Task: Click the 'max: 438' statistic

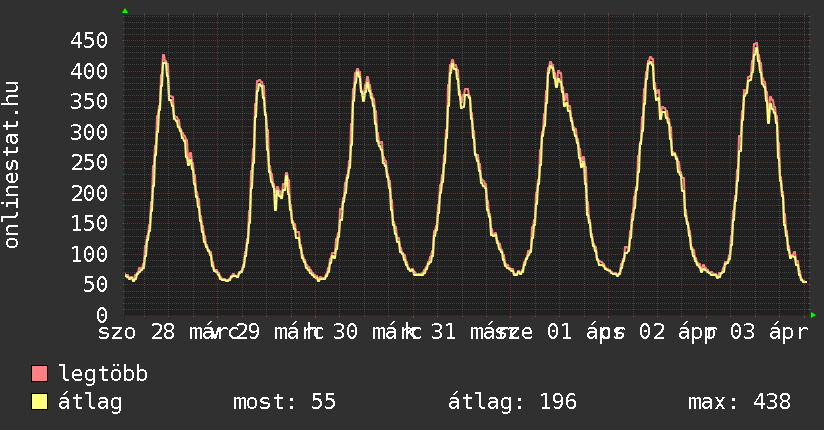Action: pyautogui.click(x=739, y=402)
